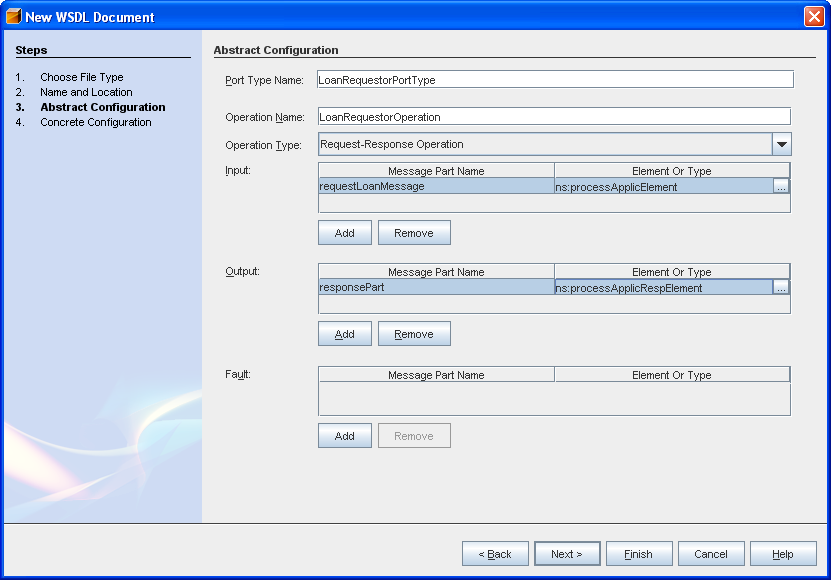Viewport: 831px width, 580px height.
Task: Remove the selected Output message part
Action: pos(414,334)
